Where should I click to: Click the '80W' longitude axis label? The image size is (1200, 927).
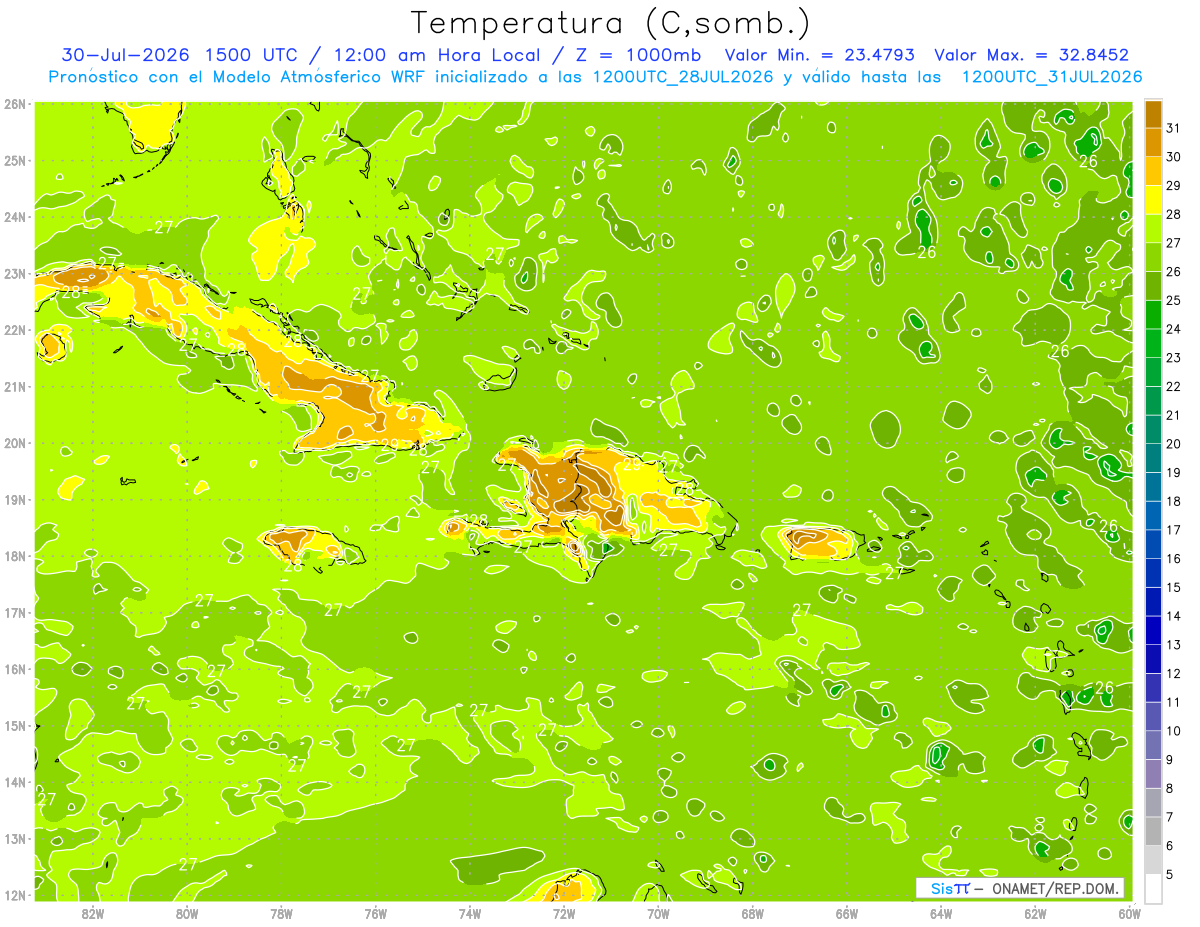coord(187,913)
